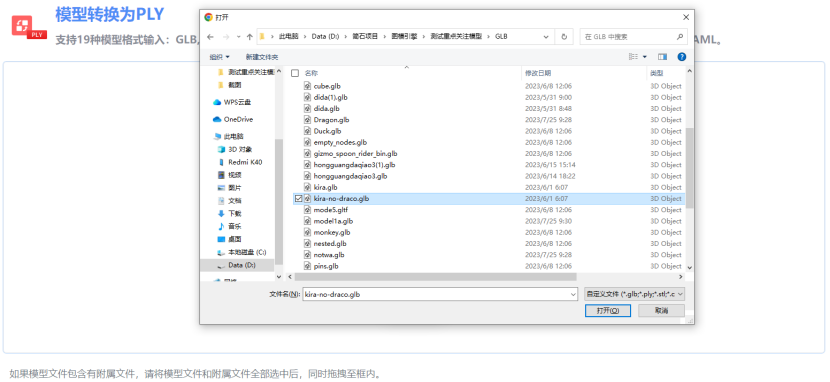Select the Dragon.glb file
Image resolution: width=830 pixels, height=382 pixels.
pyautogui.click(x=331, y=120)
